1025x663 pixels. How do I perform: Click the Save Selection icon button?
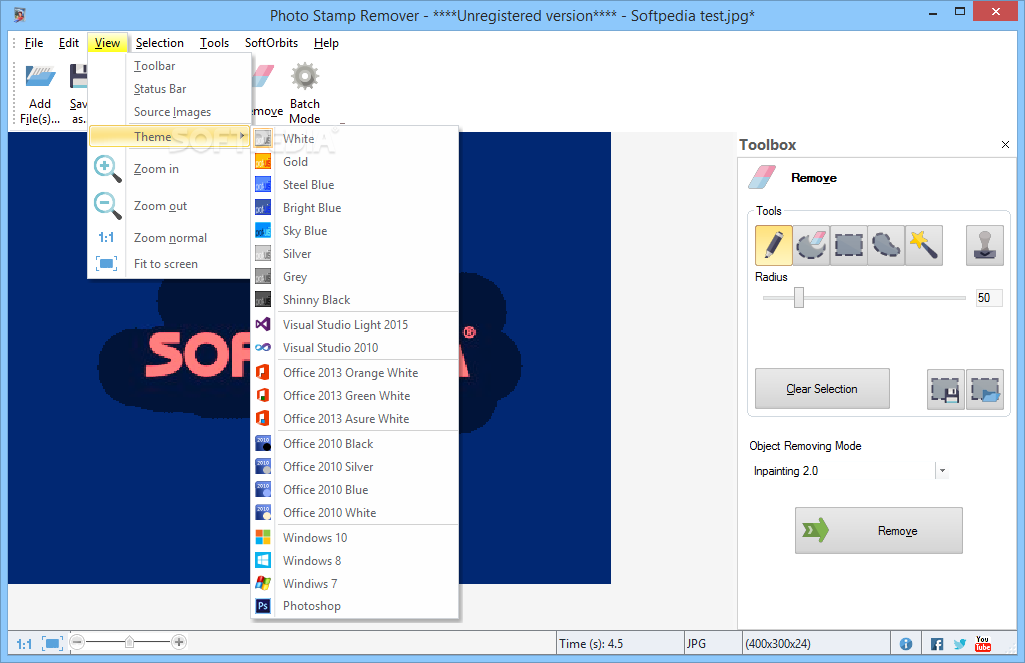pyautogui.click(x=945, y=390)
